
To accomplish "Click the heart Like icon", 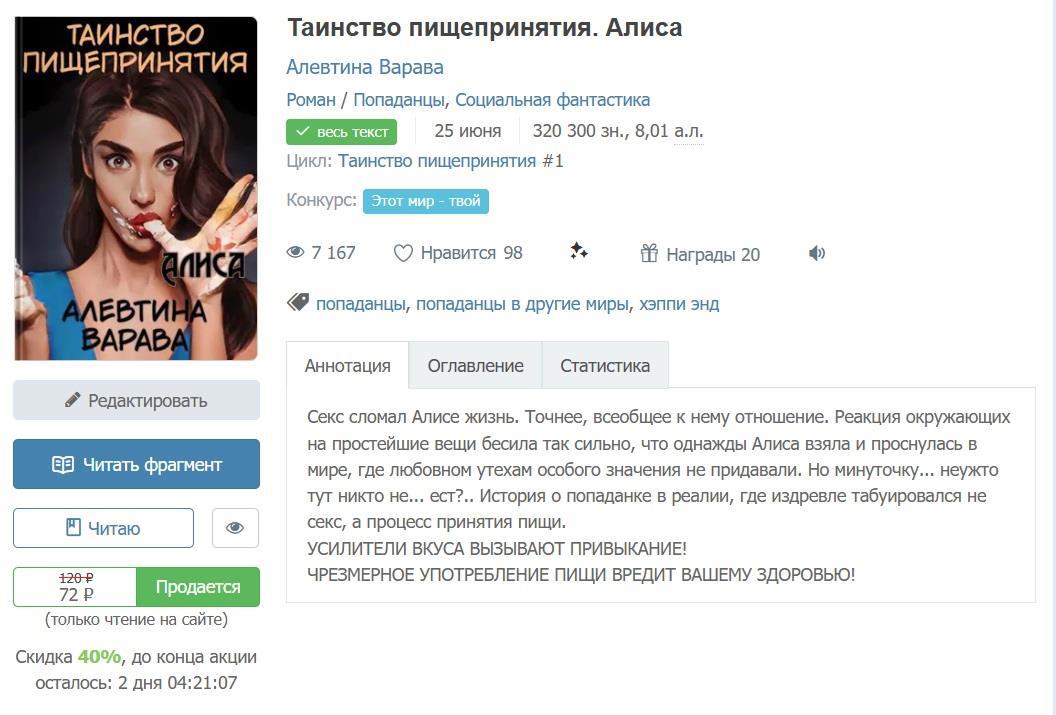I will [x=403, y=253].
